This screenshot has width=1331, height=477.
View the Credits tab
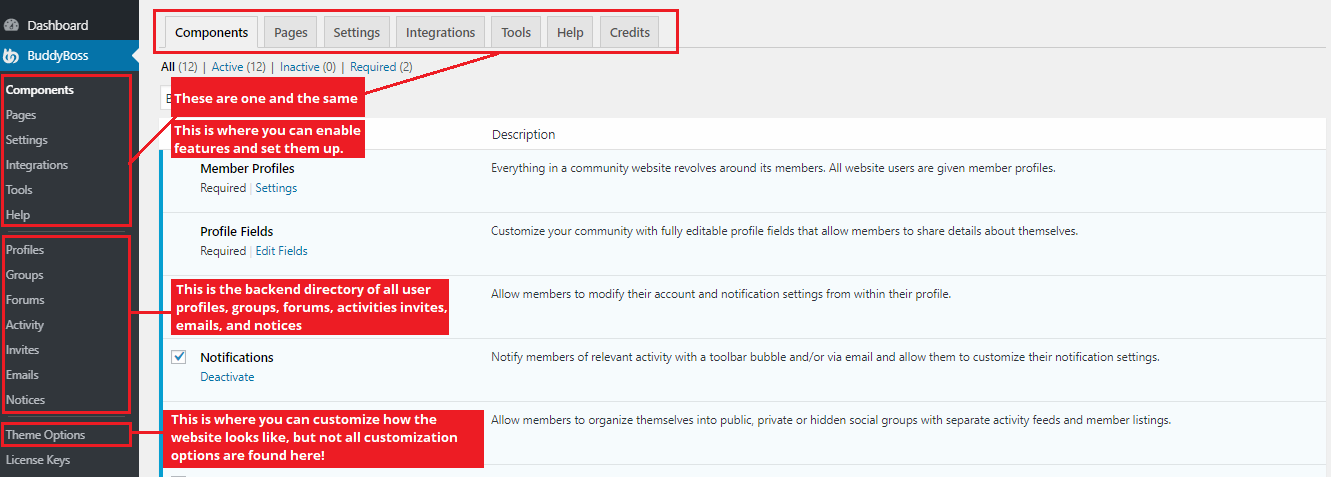point(630,32)
